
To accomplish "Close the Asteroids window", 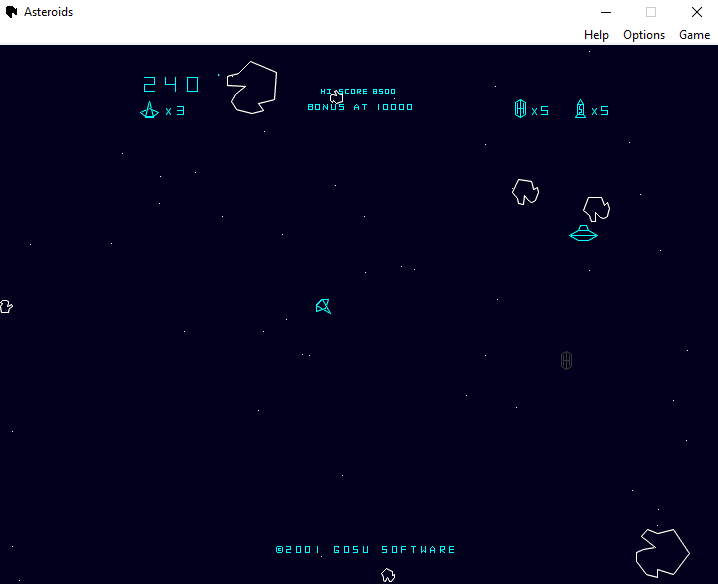I will 696,12.
